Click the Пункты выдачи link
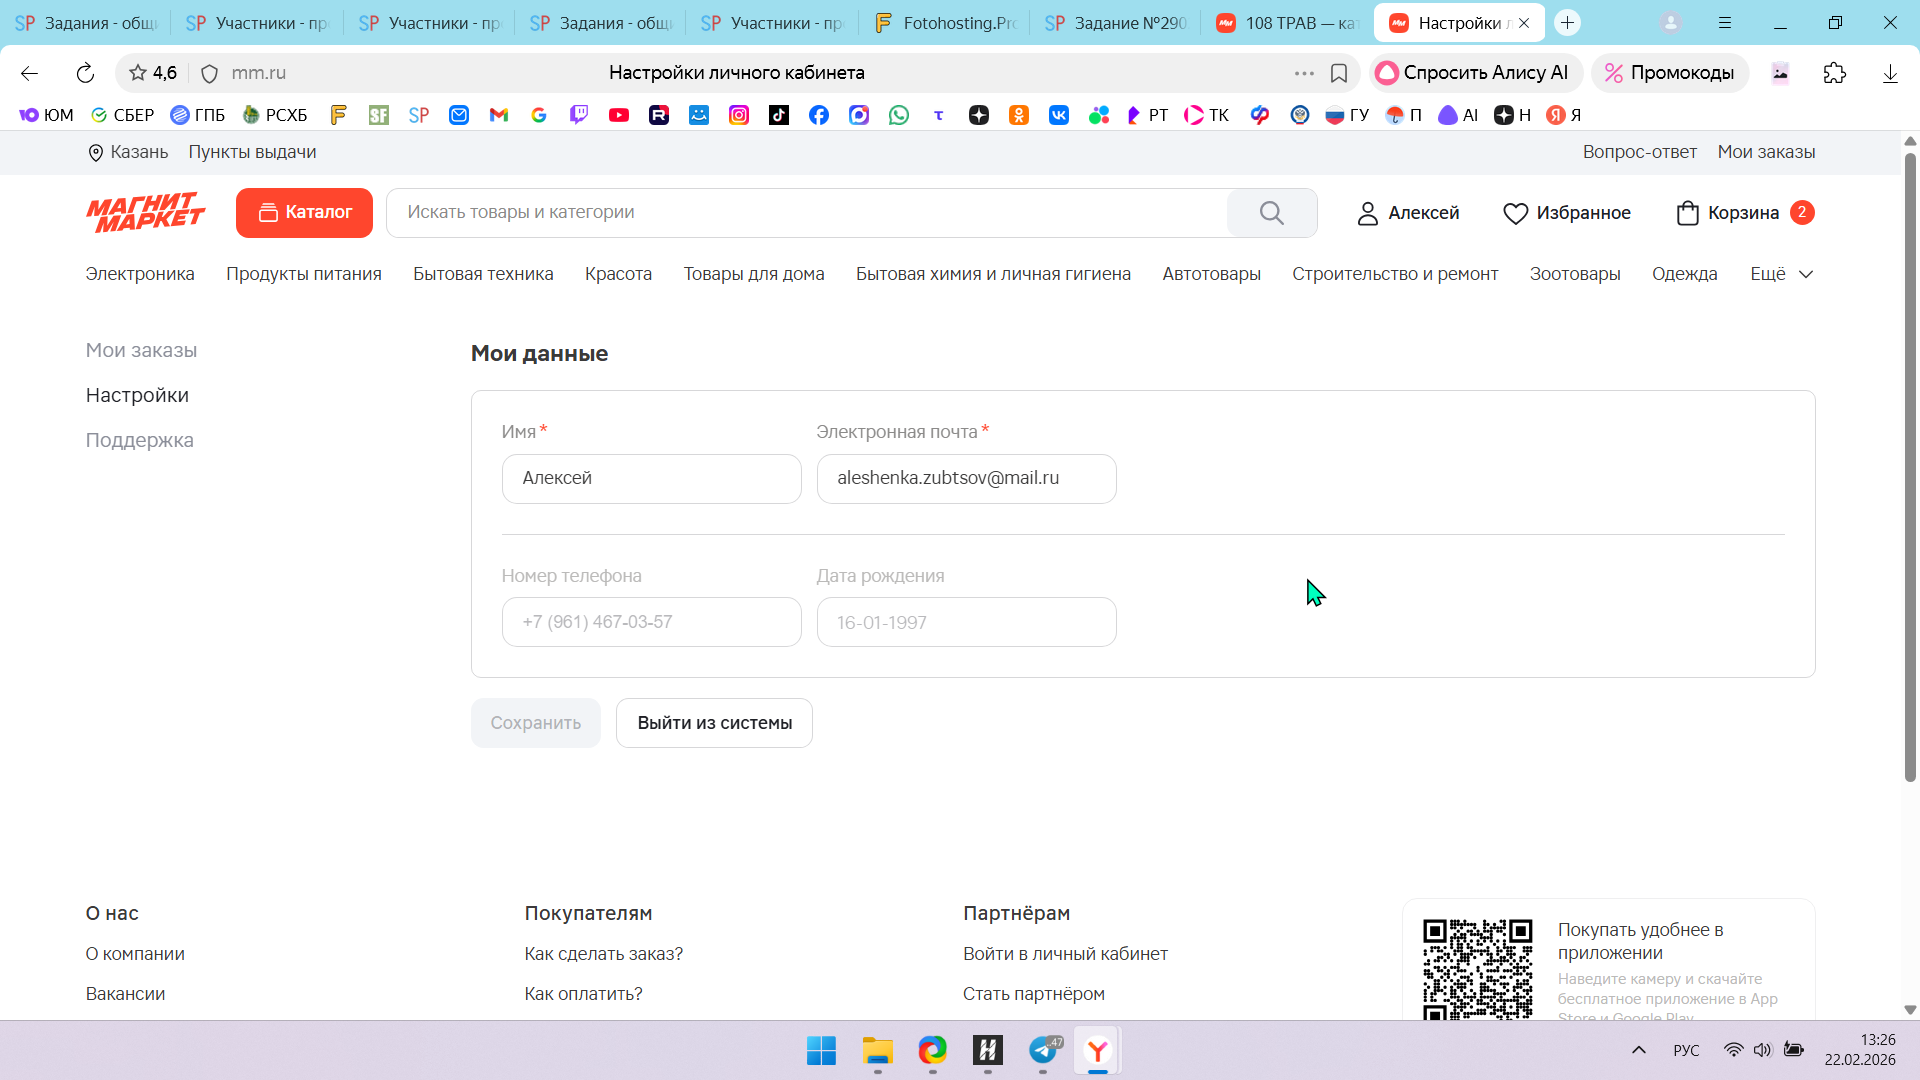This screenshot has width=1920, height=1080. tap(252, 152)
